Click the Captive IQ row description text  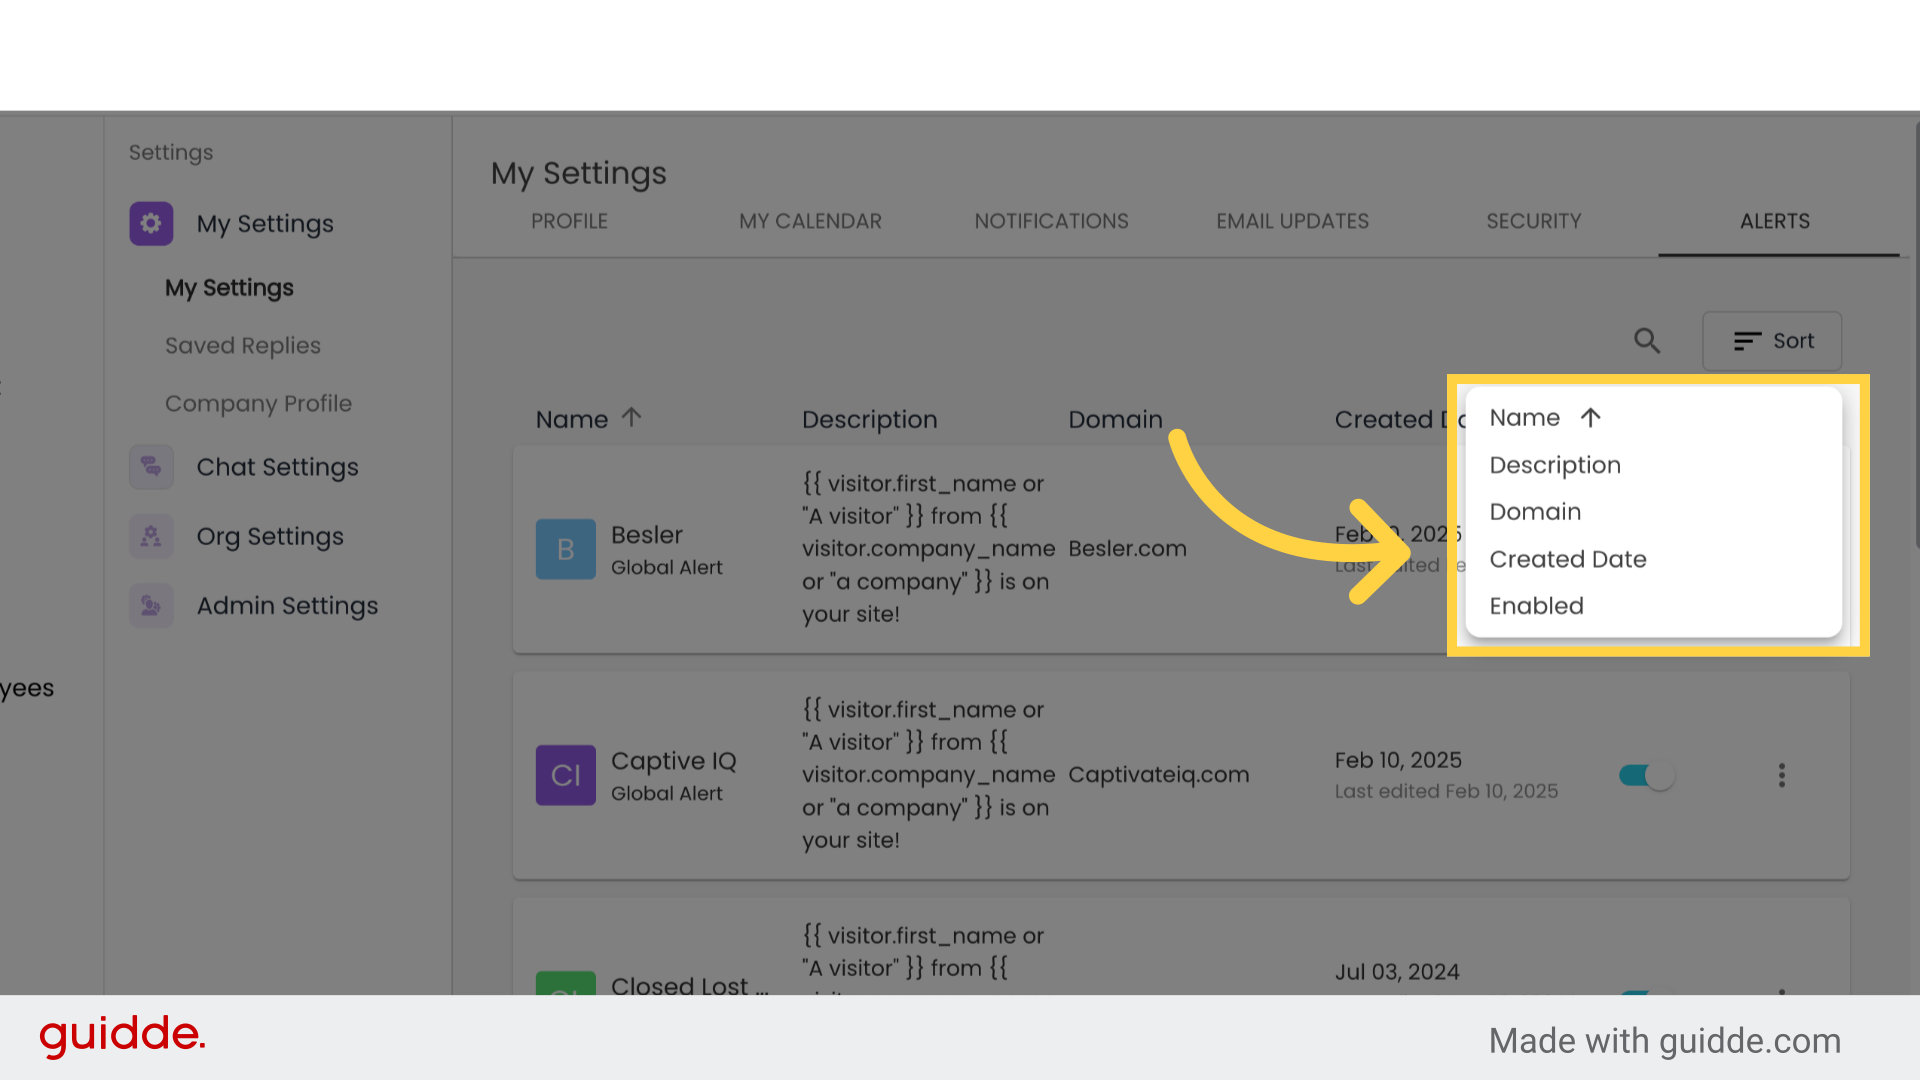pos(927,775)
